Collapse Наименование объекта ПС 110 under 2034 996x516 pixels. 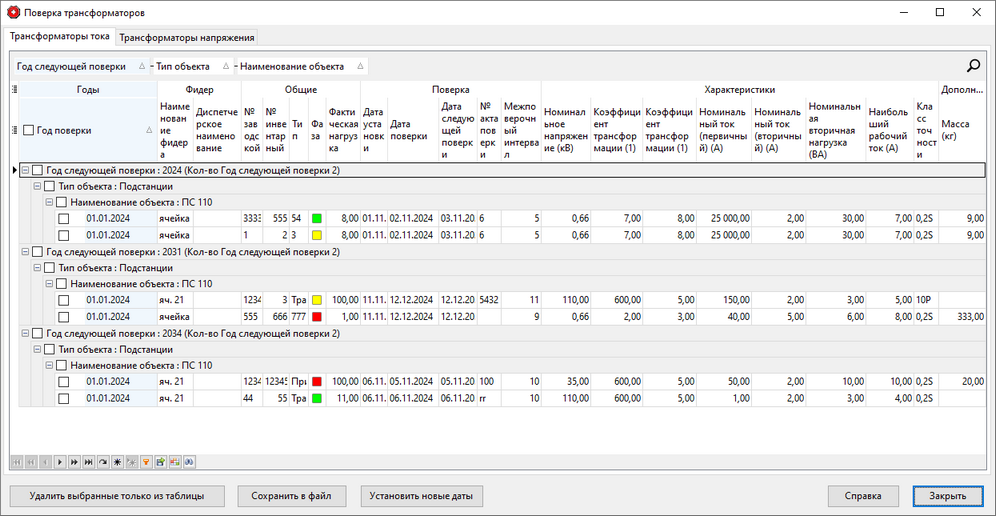pos(49,365)
